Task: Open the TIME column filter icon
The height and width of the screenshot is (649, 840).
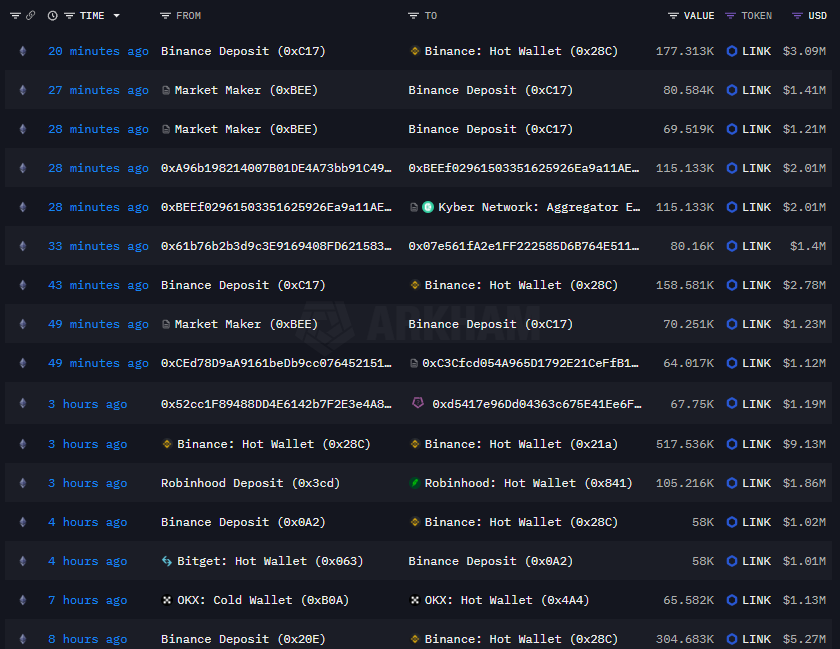Action: 69,16
